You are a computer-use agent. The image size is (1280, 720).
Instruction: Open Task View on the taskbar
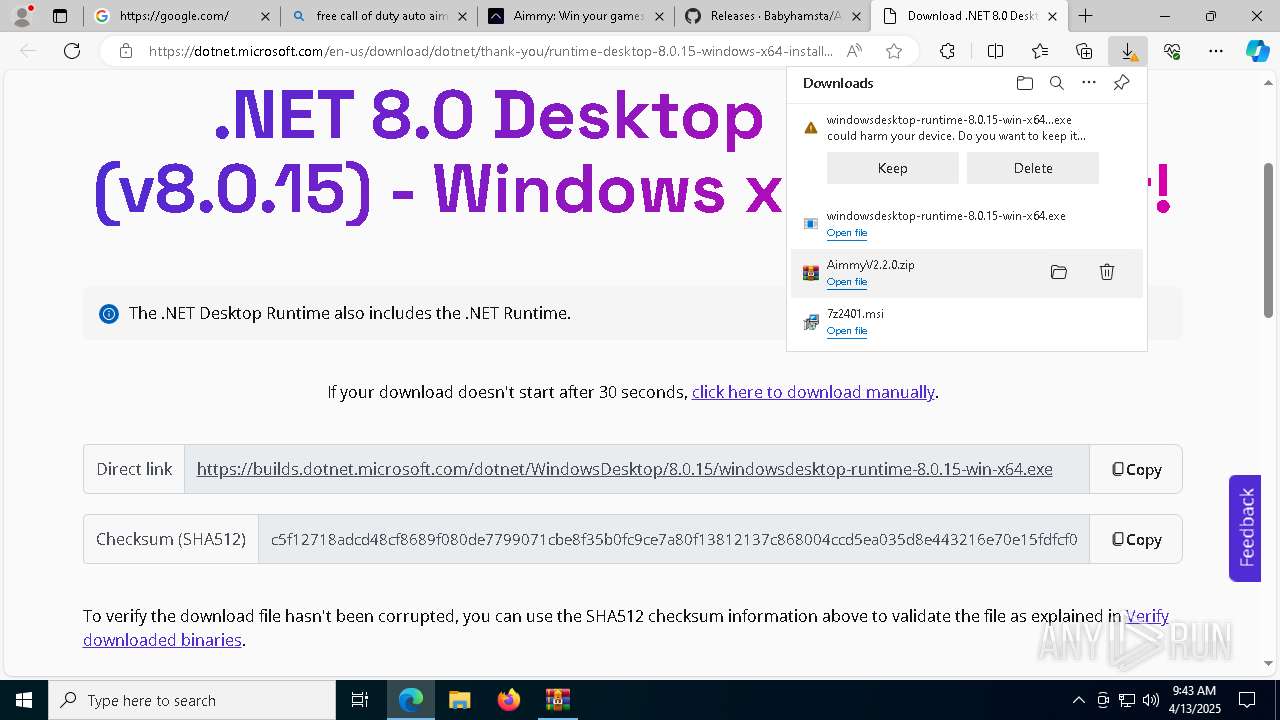360,700
